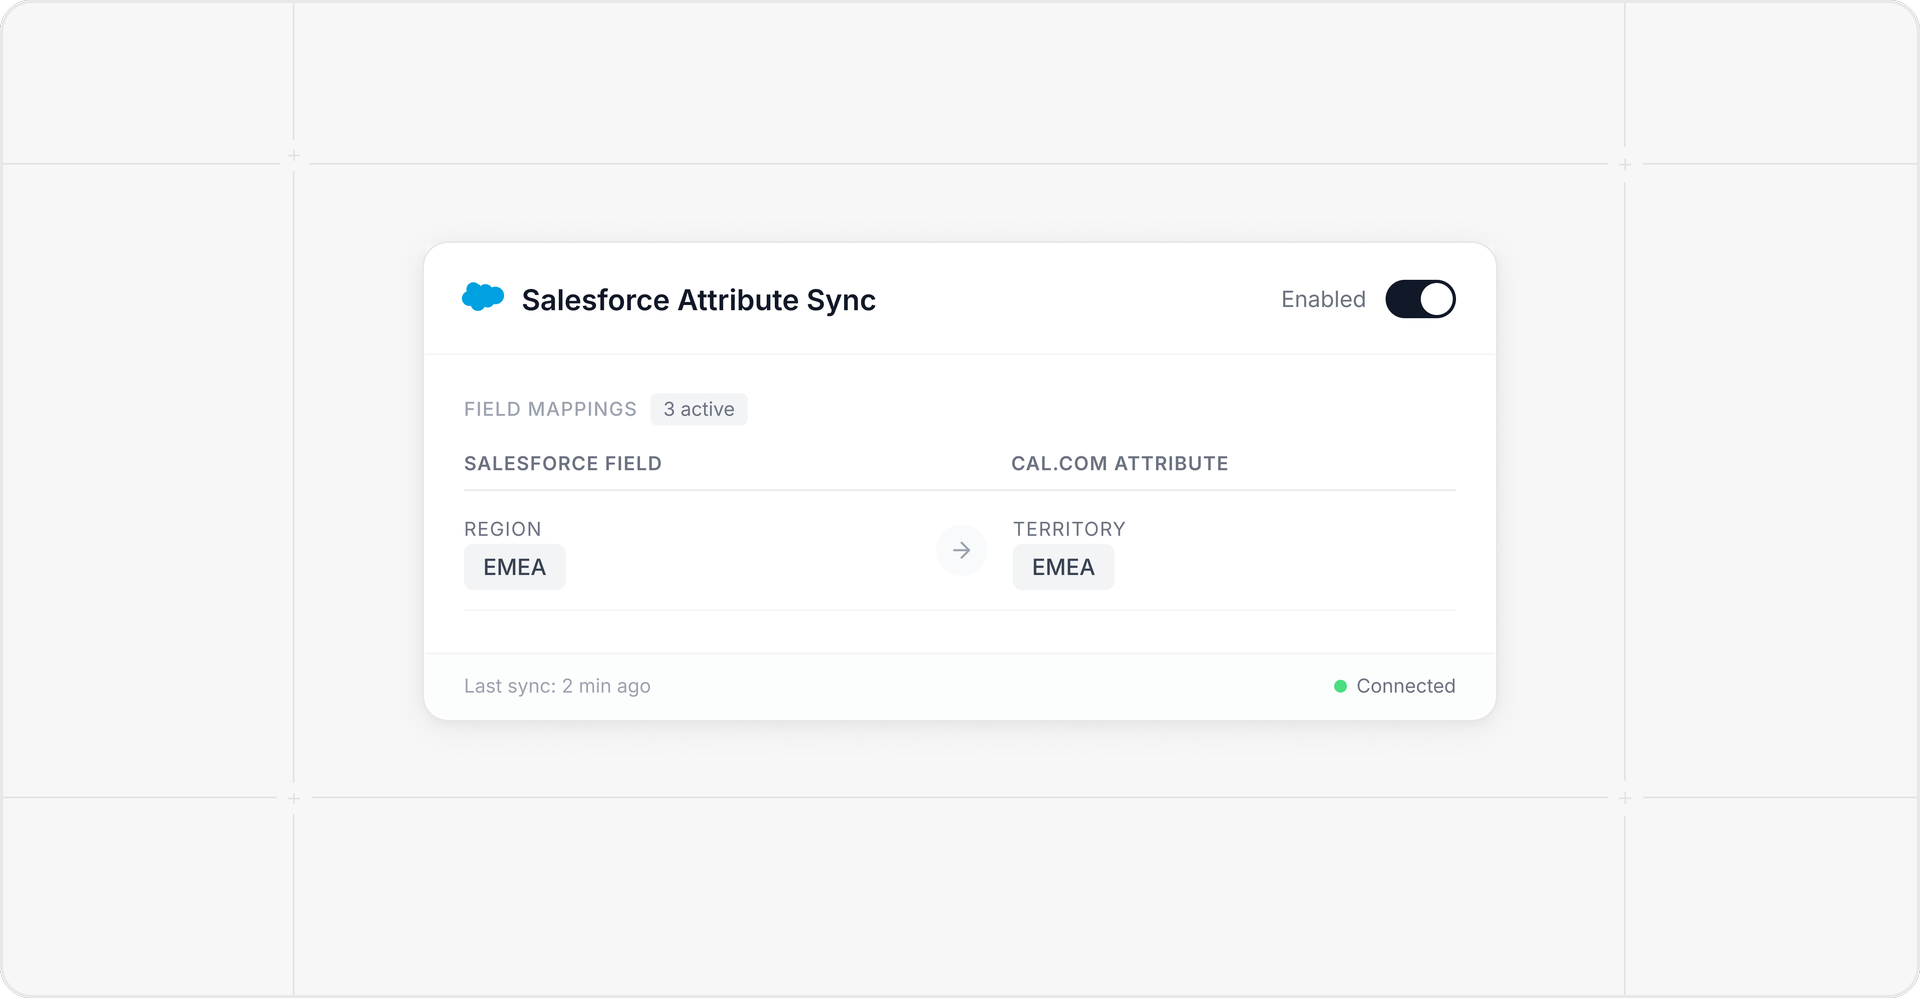Select the SALESFORCE FIELD column header
Image resolution: width=1920 pixels, height=998 pixels.
click(563, 463)
